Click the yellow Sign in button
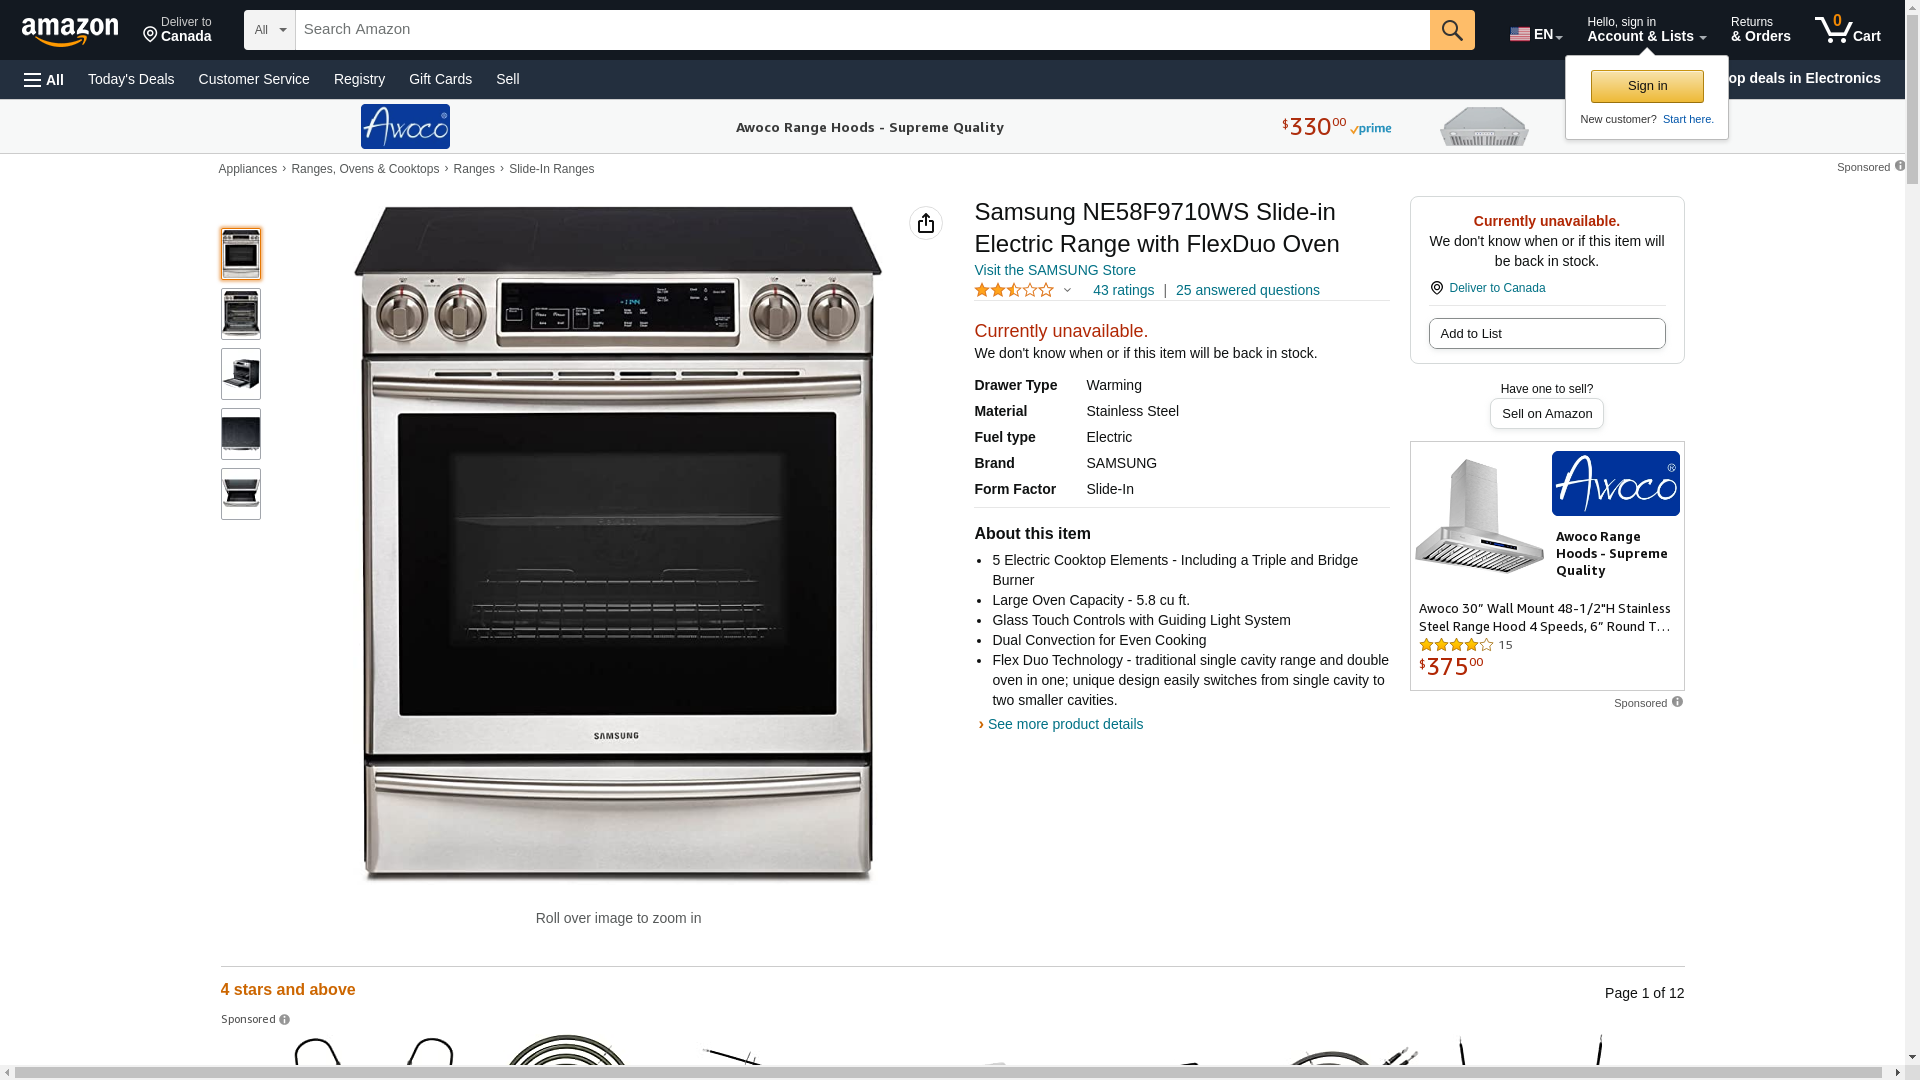The height and width of the screenshot is (1080, 1920). [x=1647, y=86]
